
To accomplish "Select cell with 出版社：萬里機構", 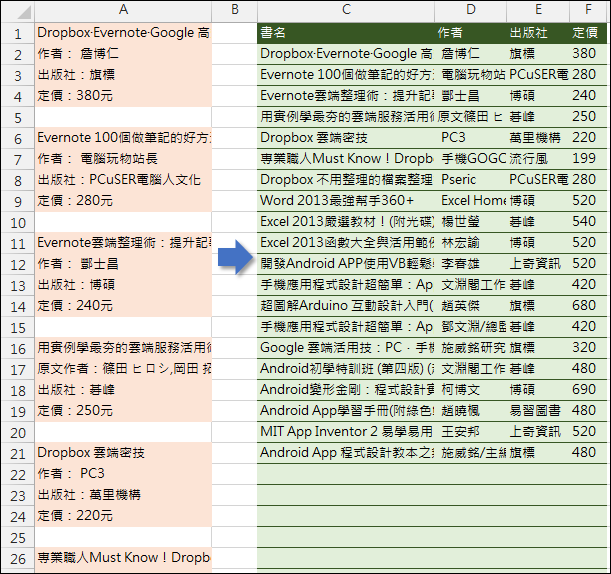I will coord(123,495).
